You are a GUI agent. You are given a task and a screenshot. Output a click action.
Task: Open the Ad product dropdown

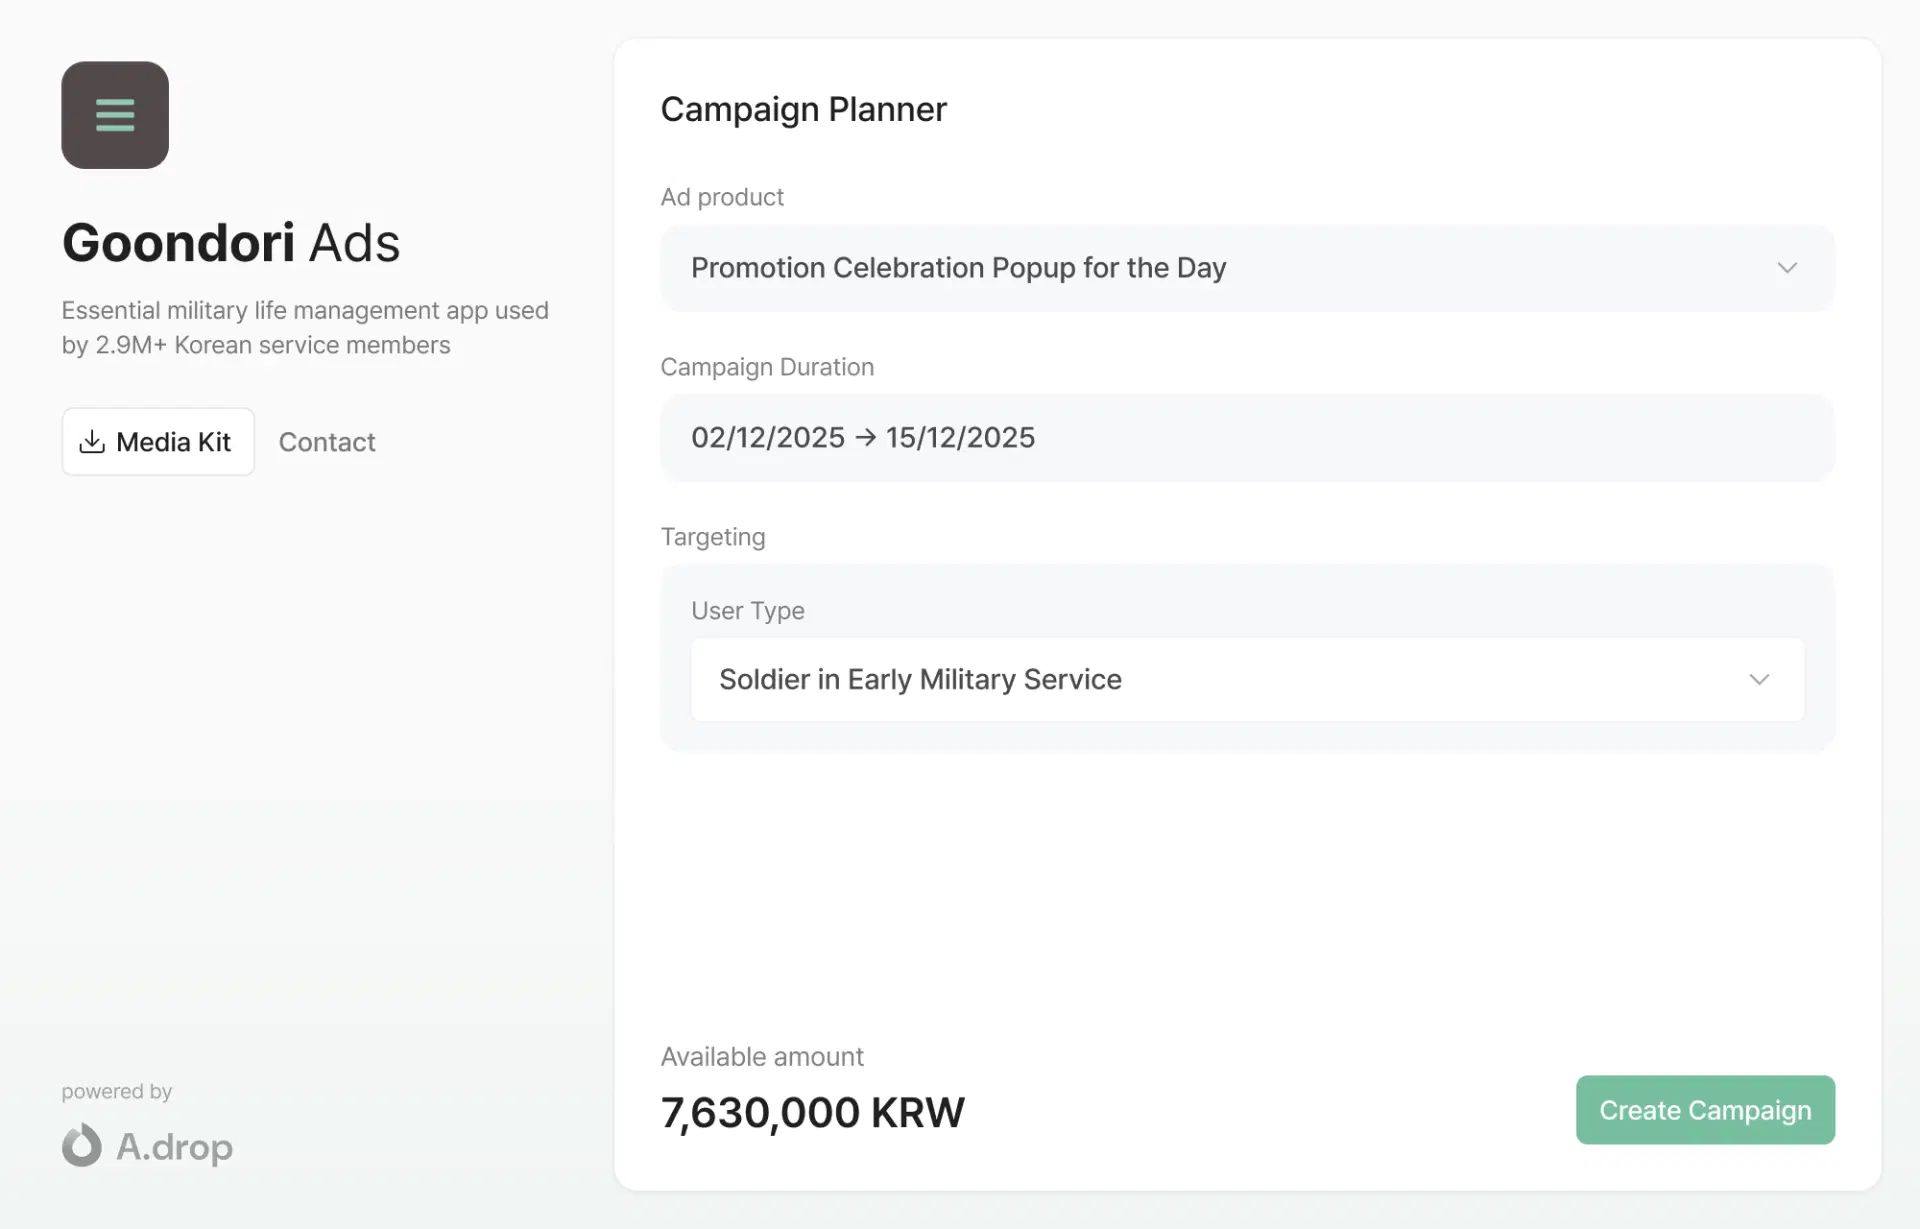(1247, 268)
